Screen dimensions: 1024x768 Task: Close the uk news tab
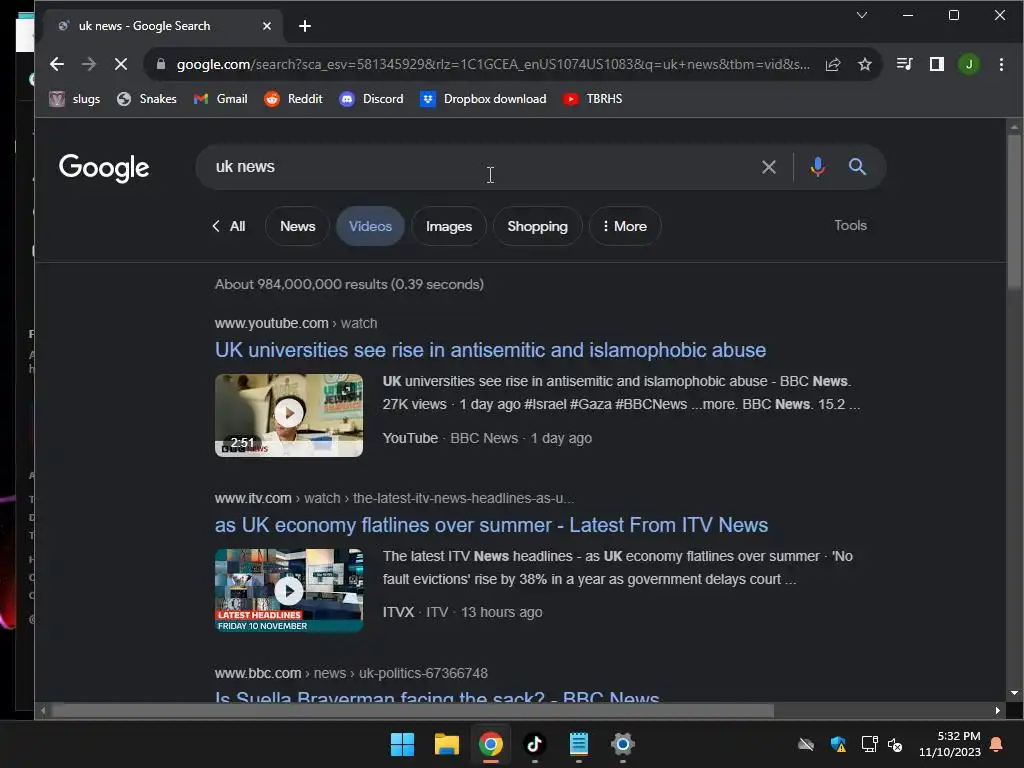coord(266,26)
